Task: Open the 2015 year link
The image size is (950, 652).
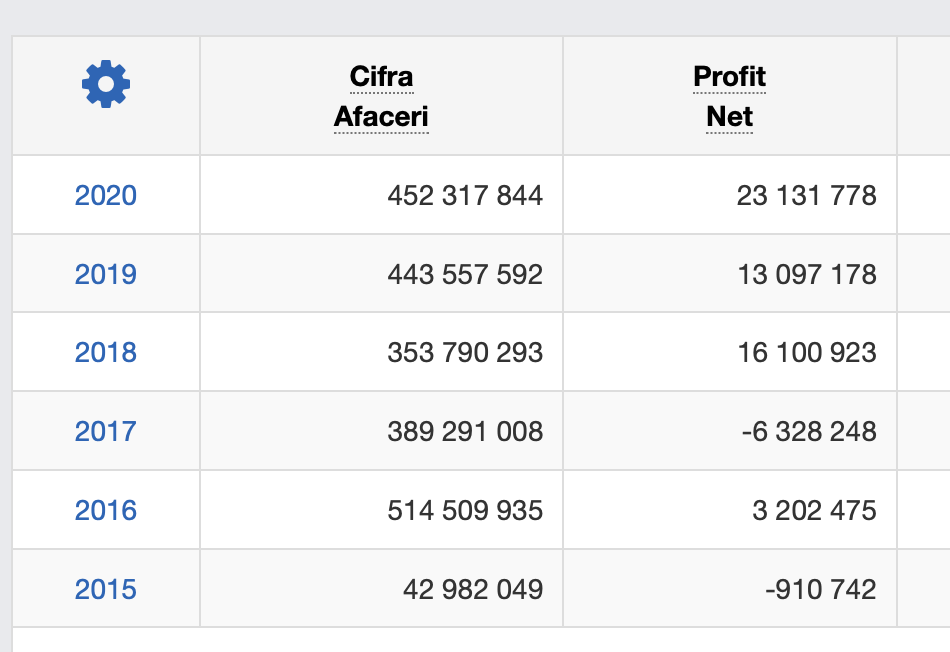Action: 106,589
